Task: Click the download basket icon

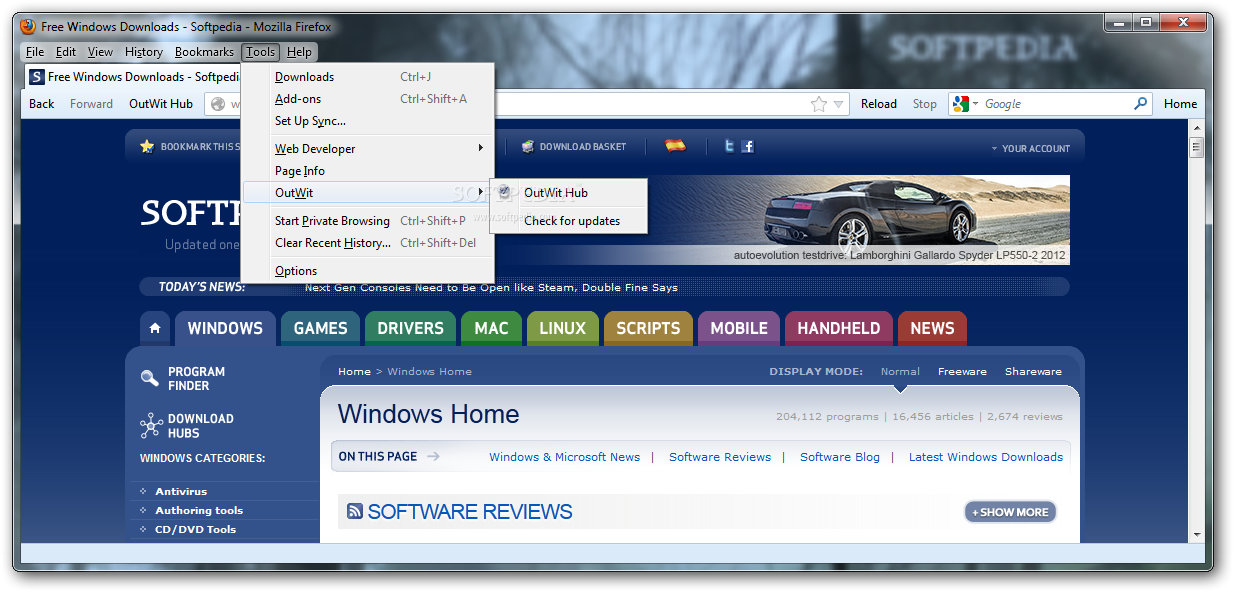Action: point(528,146)
